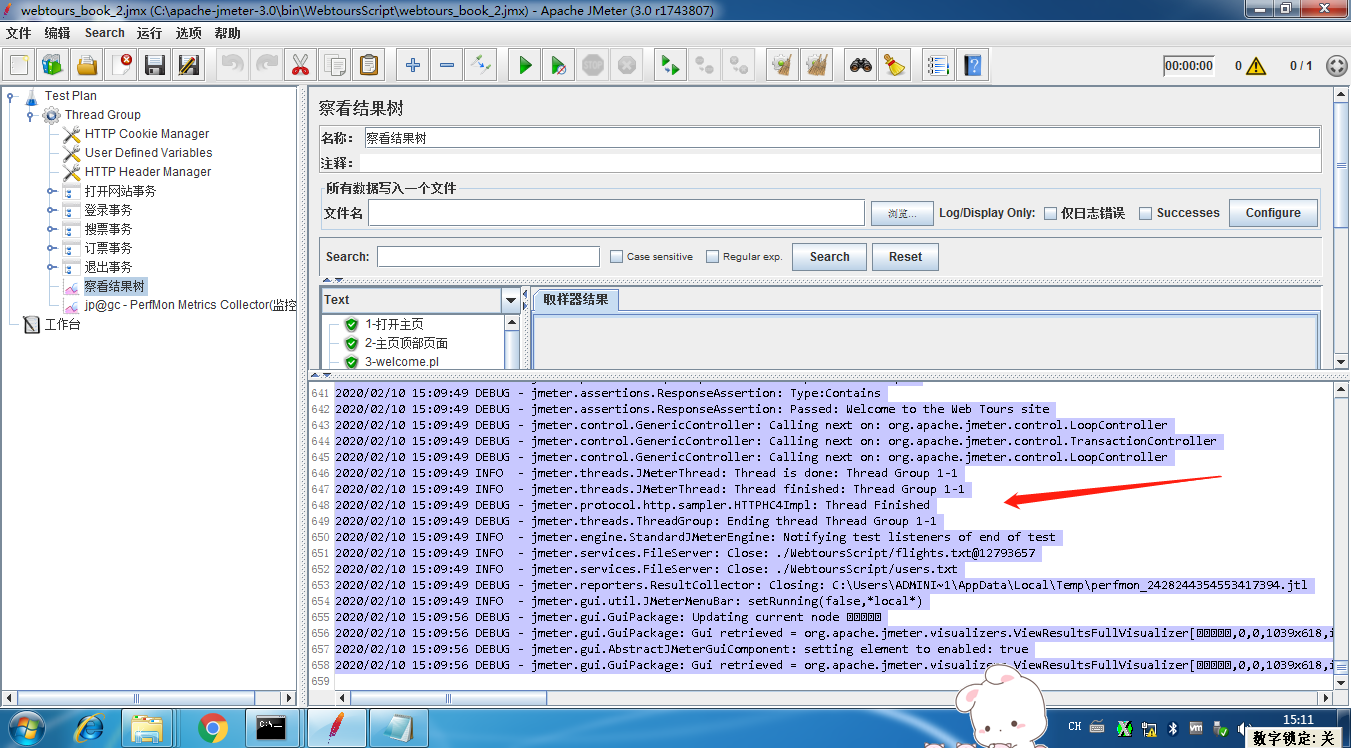Create a new test plan with New icon
Image resolution: width=1351 pixels, height=748 pixels.
[19, 66]
